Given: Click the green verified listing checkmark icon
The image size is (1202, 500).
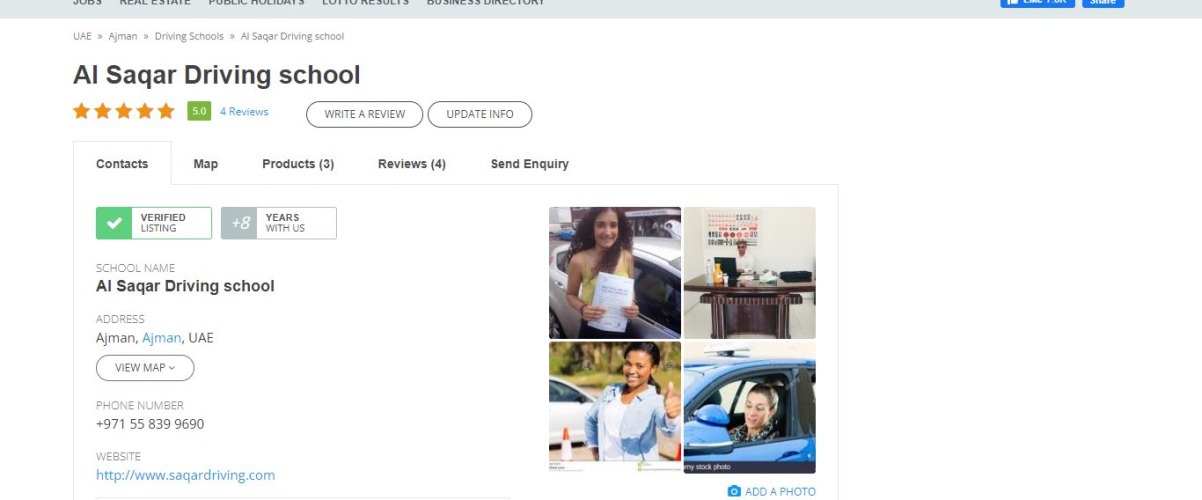Looking at the screenshot, I should pyautogui.click(x=115, y=223).
